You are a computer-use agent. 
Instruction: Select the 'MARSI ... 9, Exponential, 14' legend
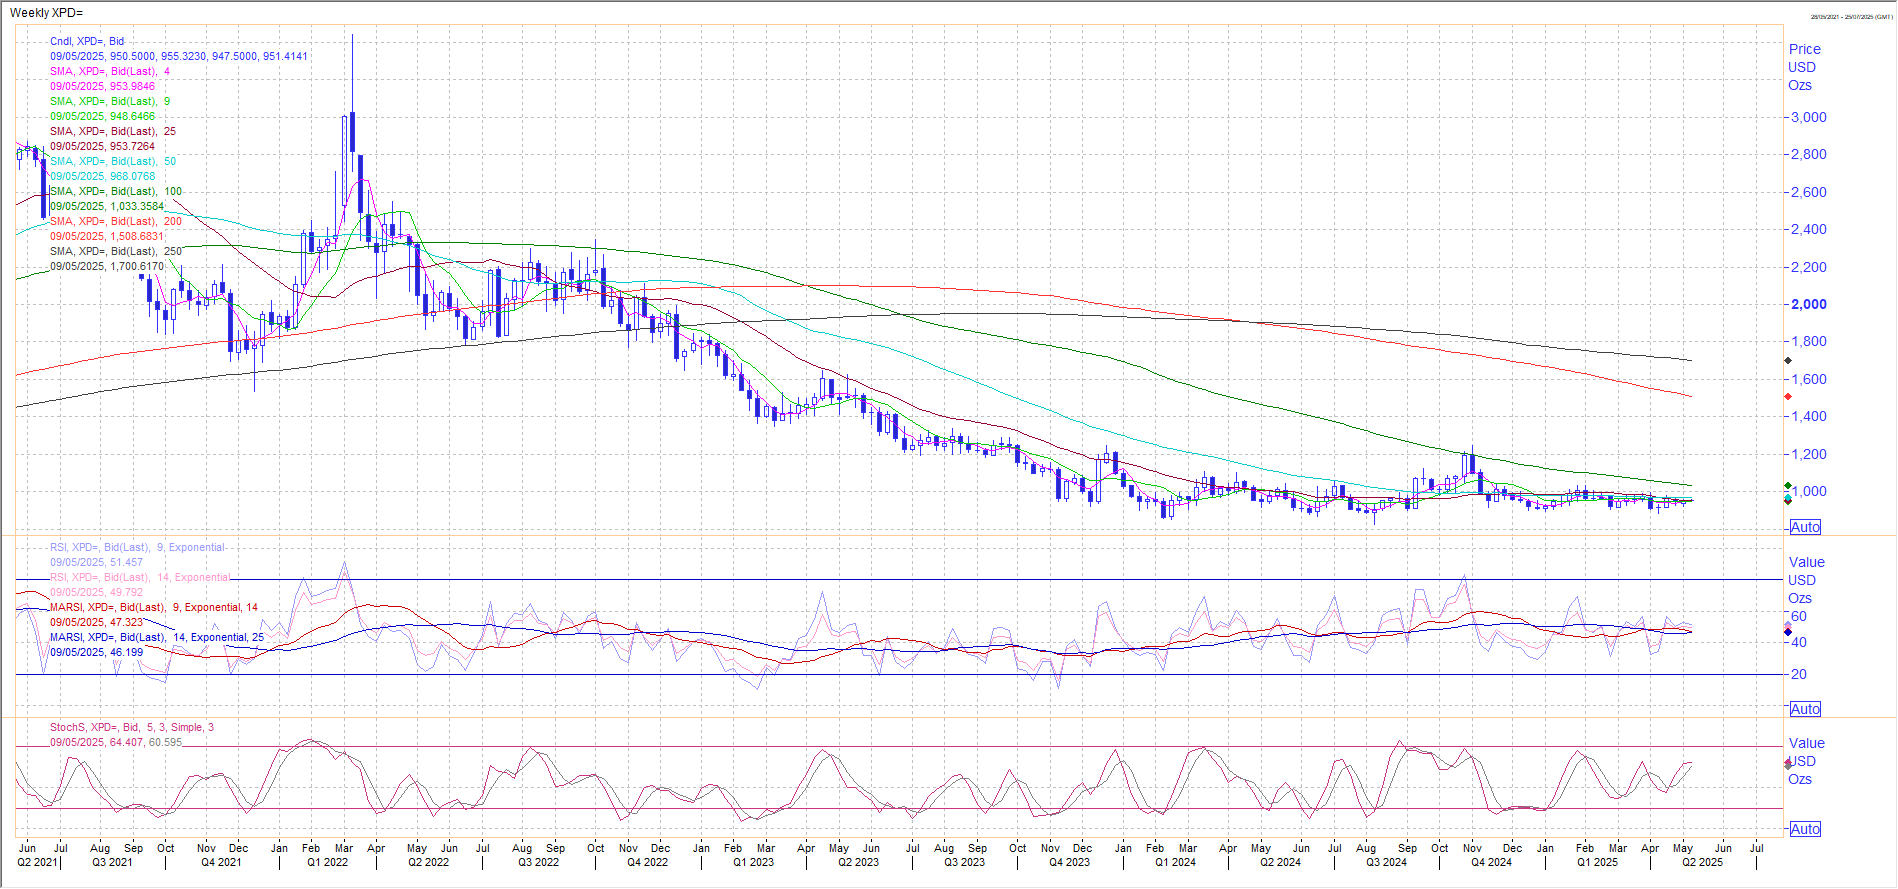(x=154, y=607)
